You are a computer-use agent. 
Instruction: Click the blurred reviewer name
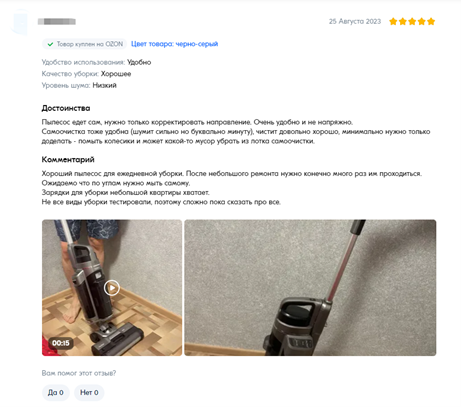click(x=57, y=22)
